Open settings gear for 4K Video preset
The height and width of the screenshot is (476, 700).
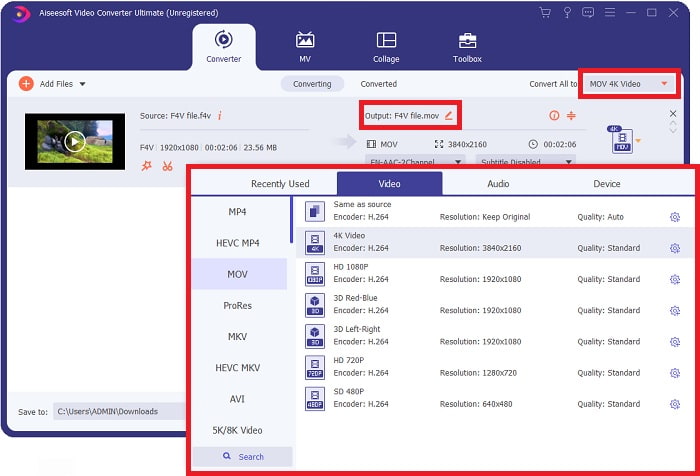(675, 248)
